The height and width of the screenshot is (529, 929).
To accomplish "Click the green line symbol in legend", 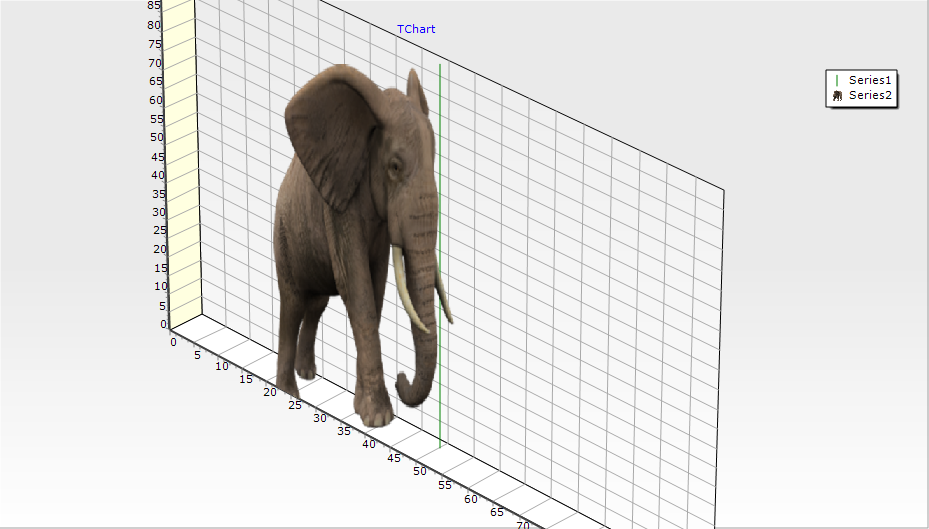I will coord(837,81).
